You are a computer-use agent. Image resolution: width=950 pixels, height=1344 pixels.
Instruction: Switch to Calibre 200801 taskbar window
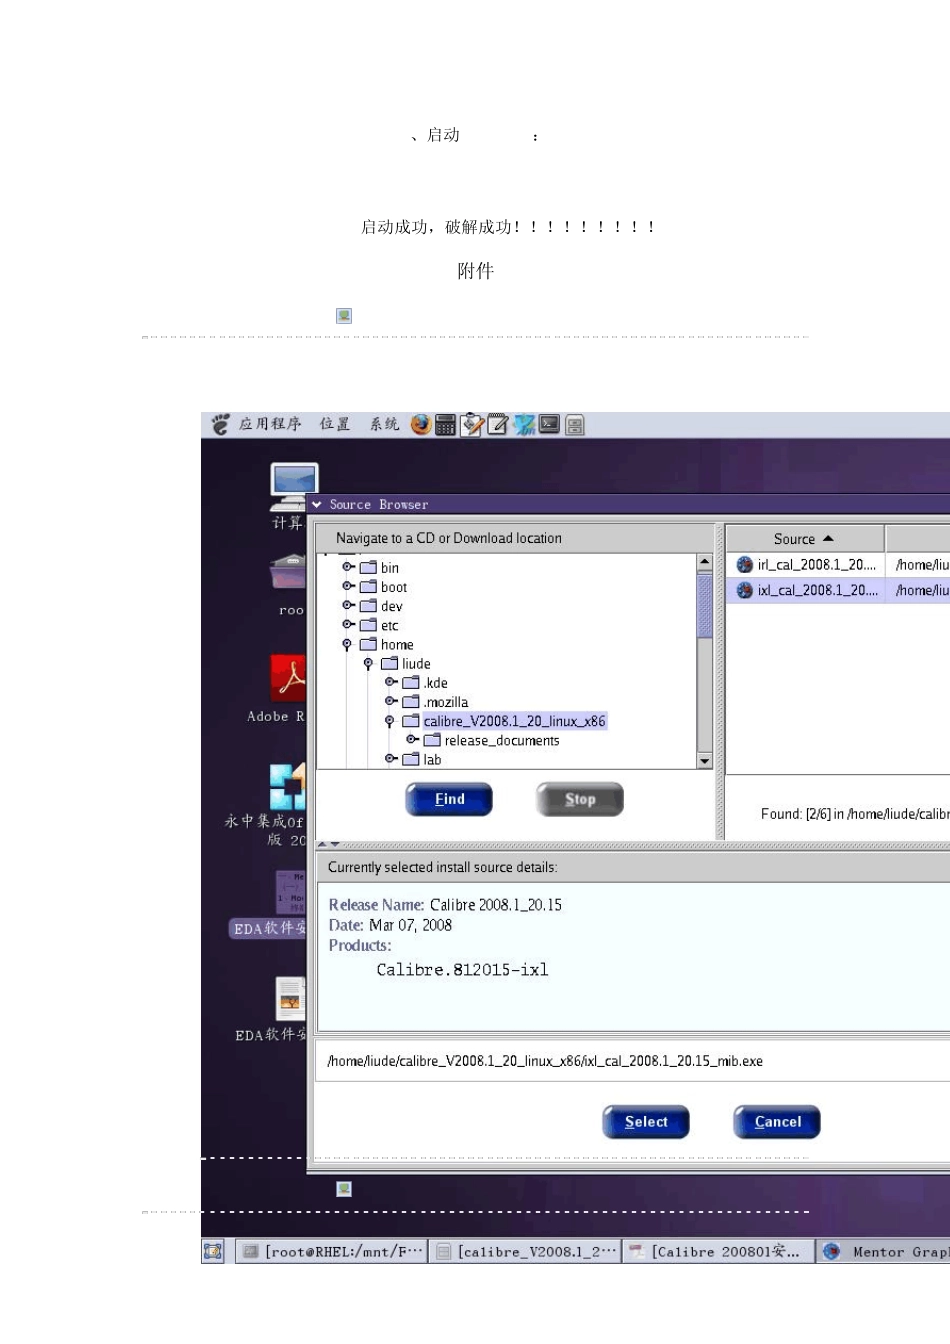coord(719,1251)
